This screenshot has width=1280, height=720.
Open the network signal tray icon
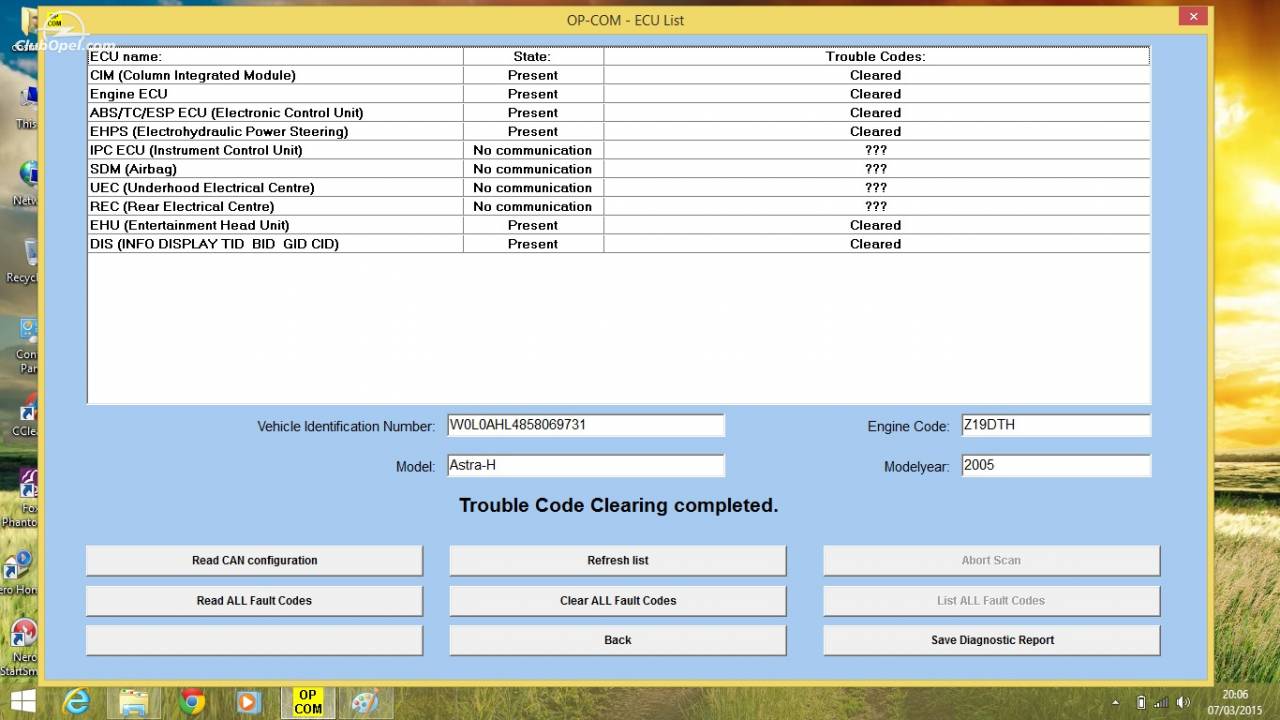tap(1163, 702)
